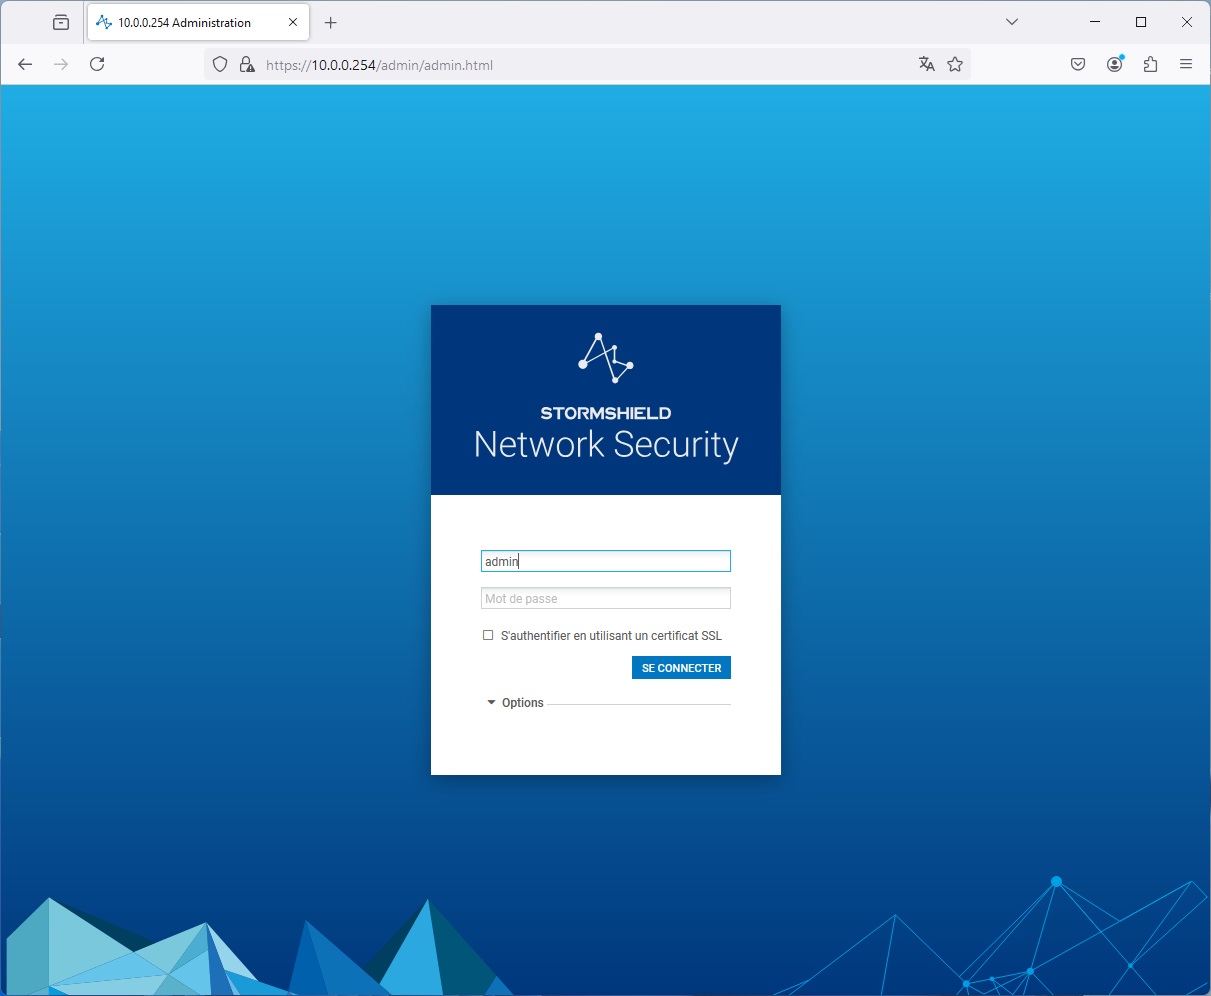Open the Firefox View icon
Screen dimensions: 1211x996
[x=61, y=22]
